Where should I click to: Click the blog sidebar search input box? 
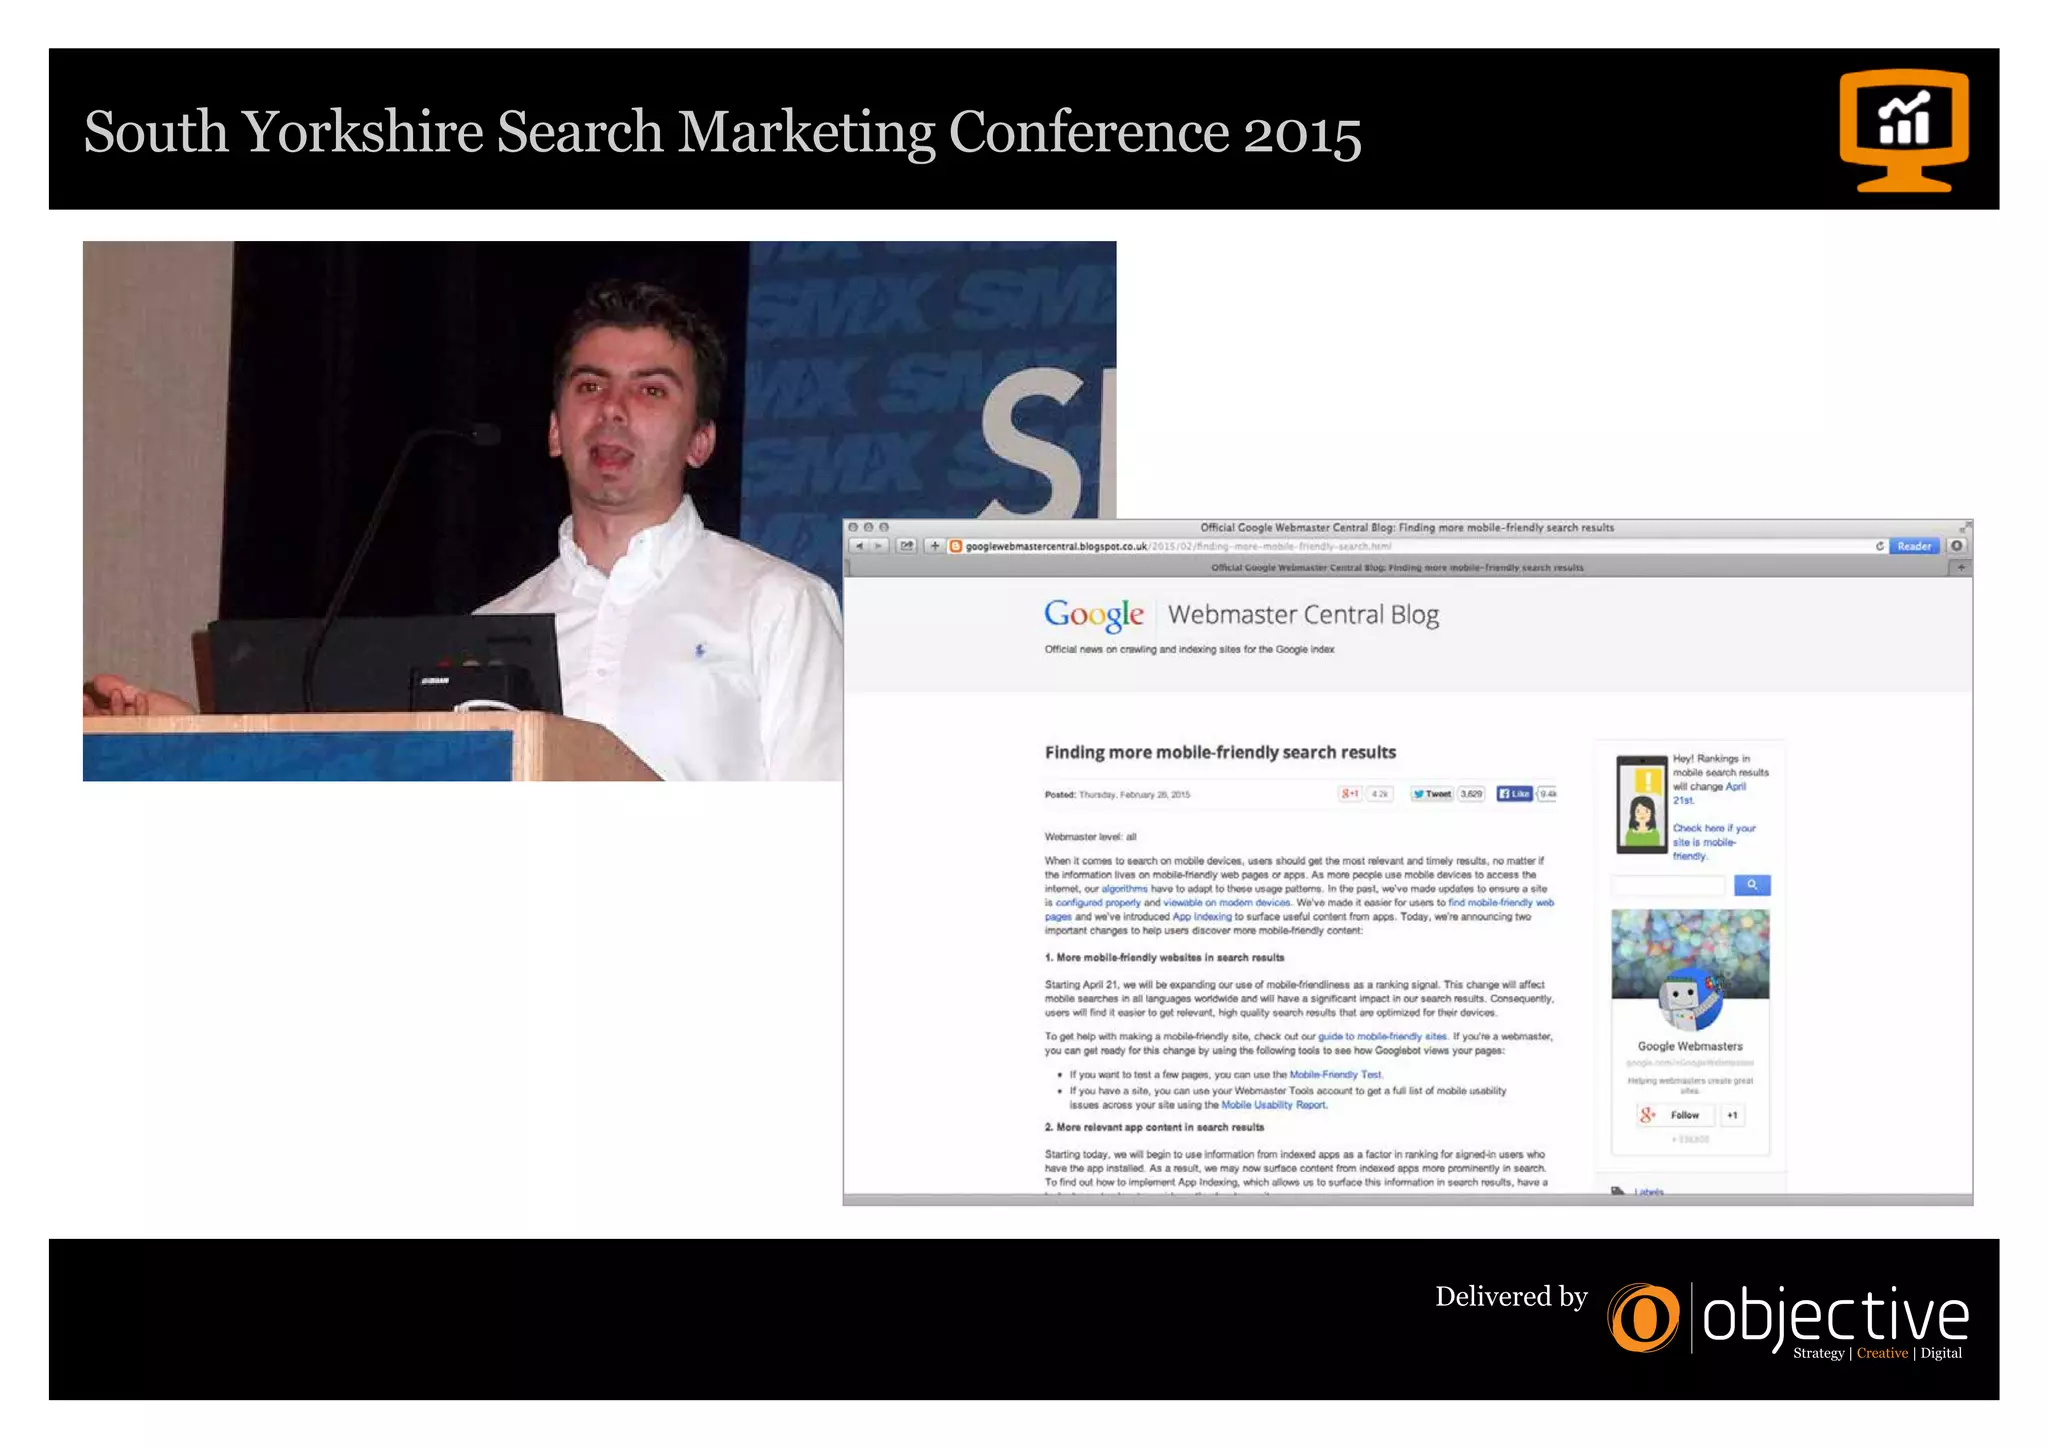coord(1668,885)
